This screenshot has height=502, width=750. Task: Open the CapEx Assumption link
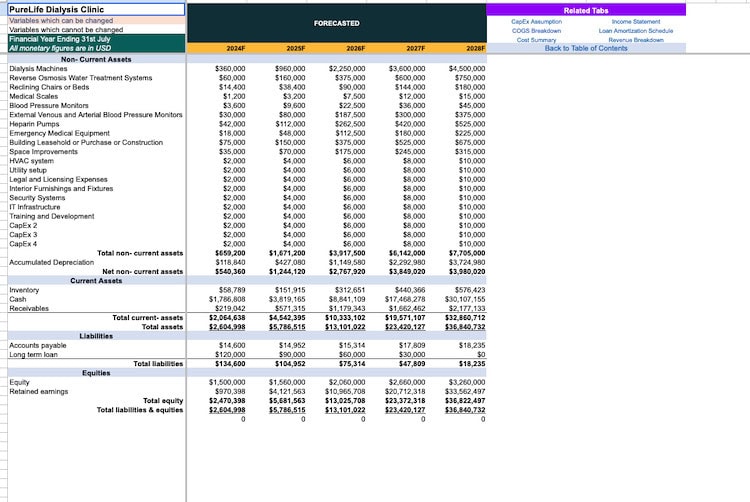pos(536,22)
